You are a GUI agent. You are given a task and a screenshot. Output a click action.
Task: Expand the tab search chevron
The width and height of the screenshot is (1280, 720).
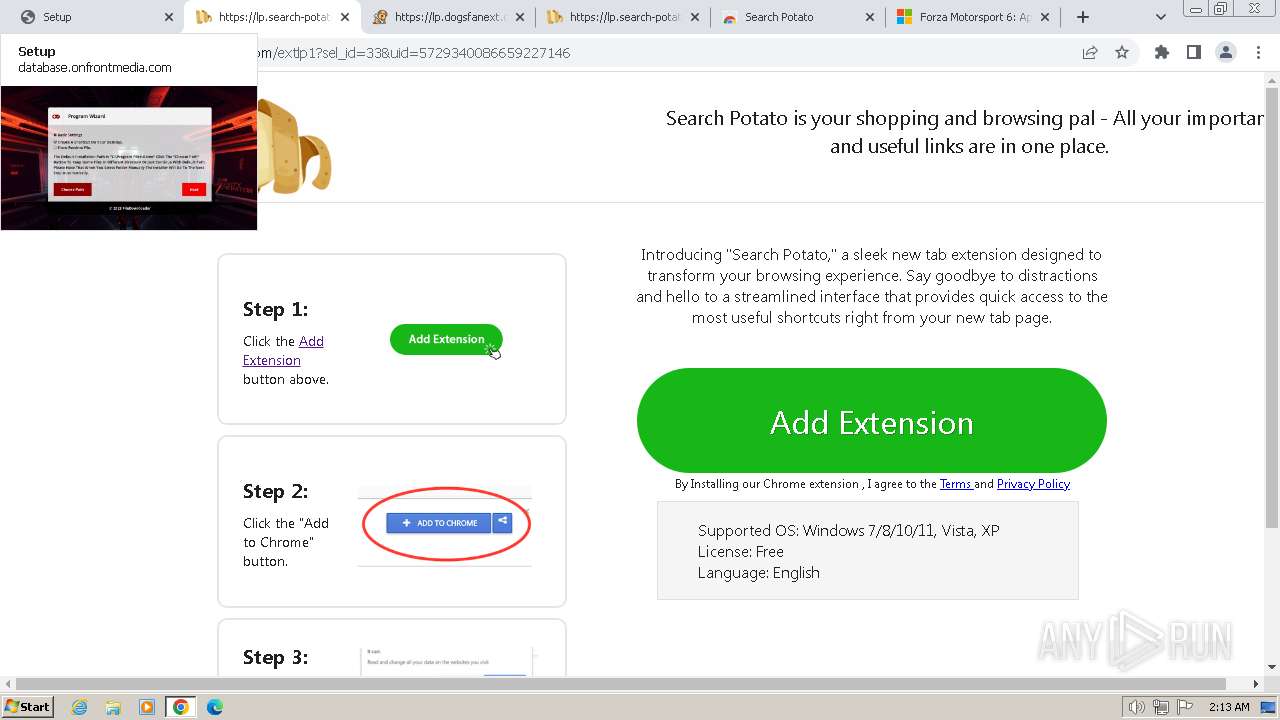click(x=1161, y=17)
